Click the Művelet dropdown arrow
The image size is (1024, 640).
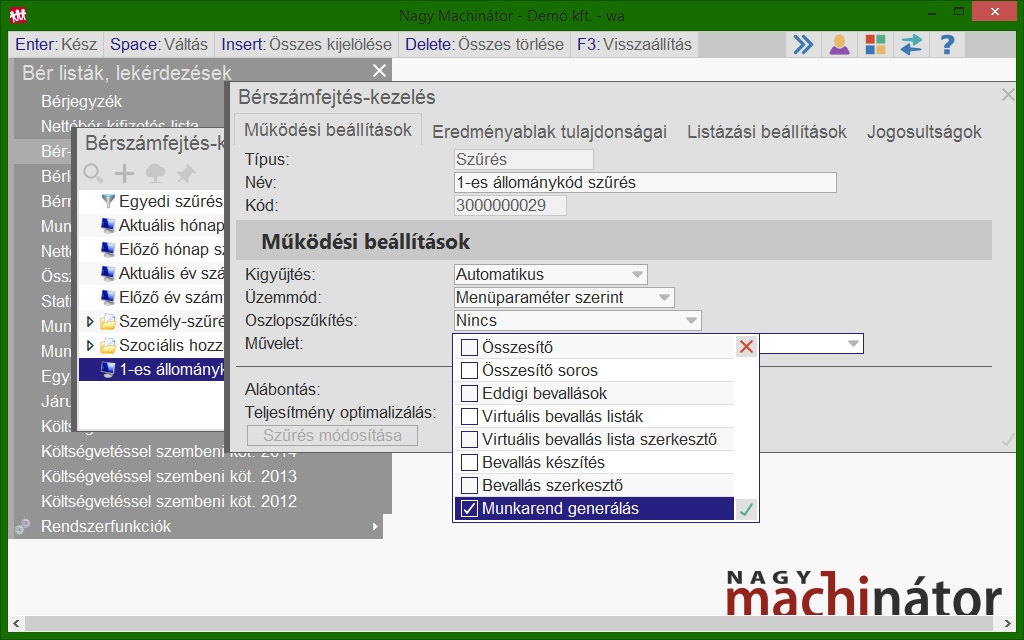click(x=853, y=344)
